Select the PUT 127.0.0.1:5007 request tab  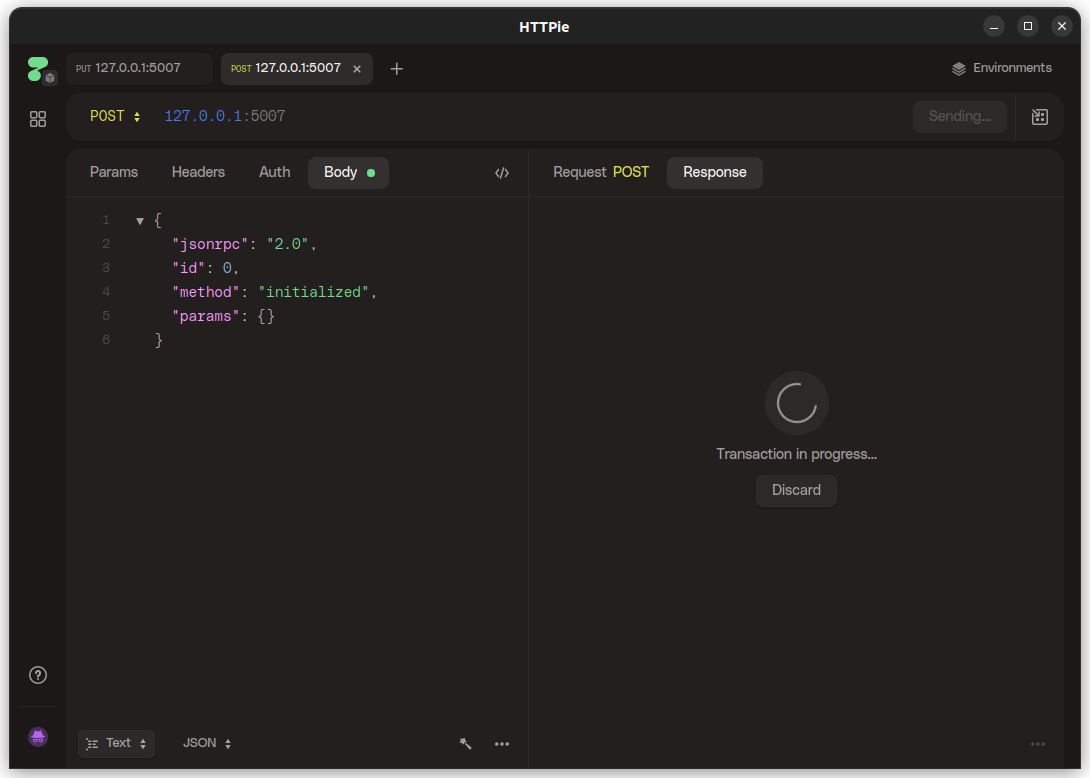tap(139, 68)
